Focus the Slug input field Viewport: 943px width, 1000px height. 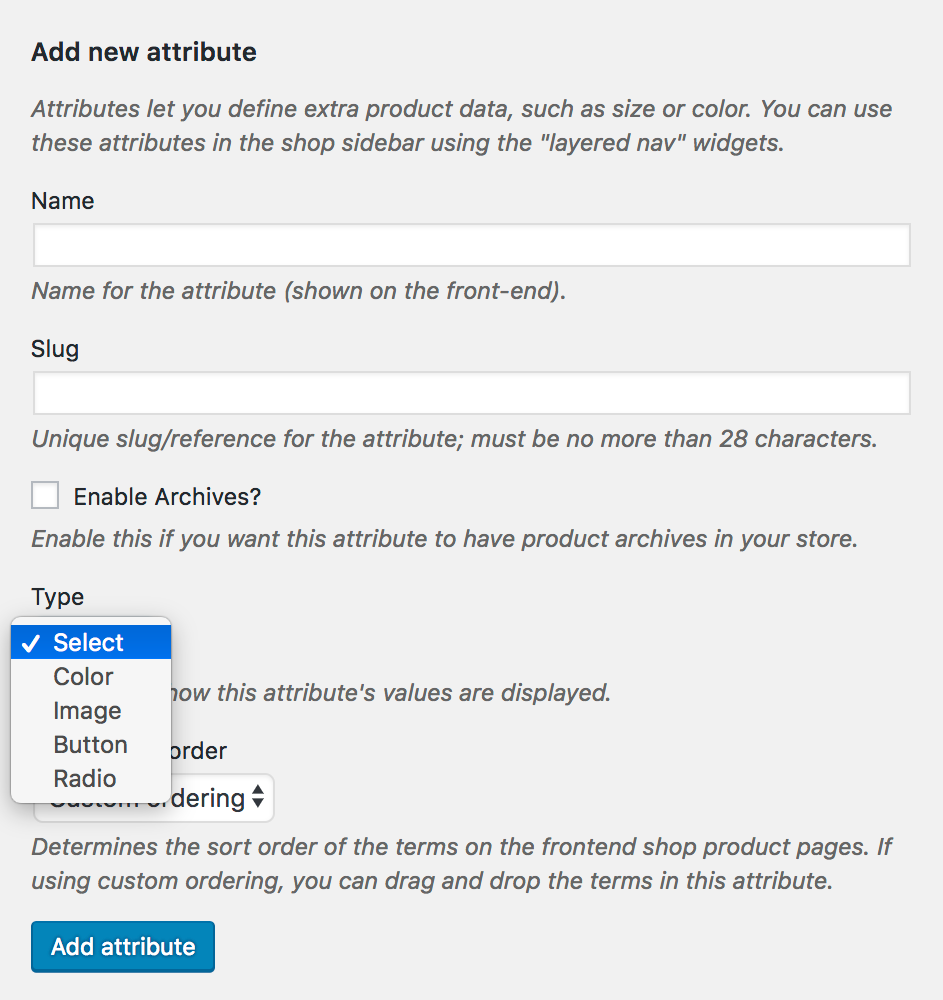(x=471, y=393)
